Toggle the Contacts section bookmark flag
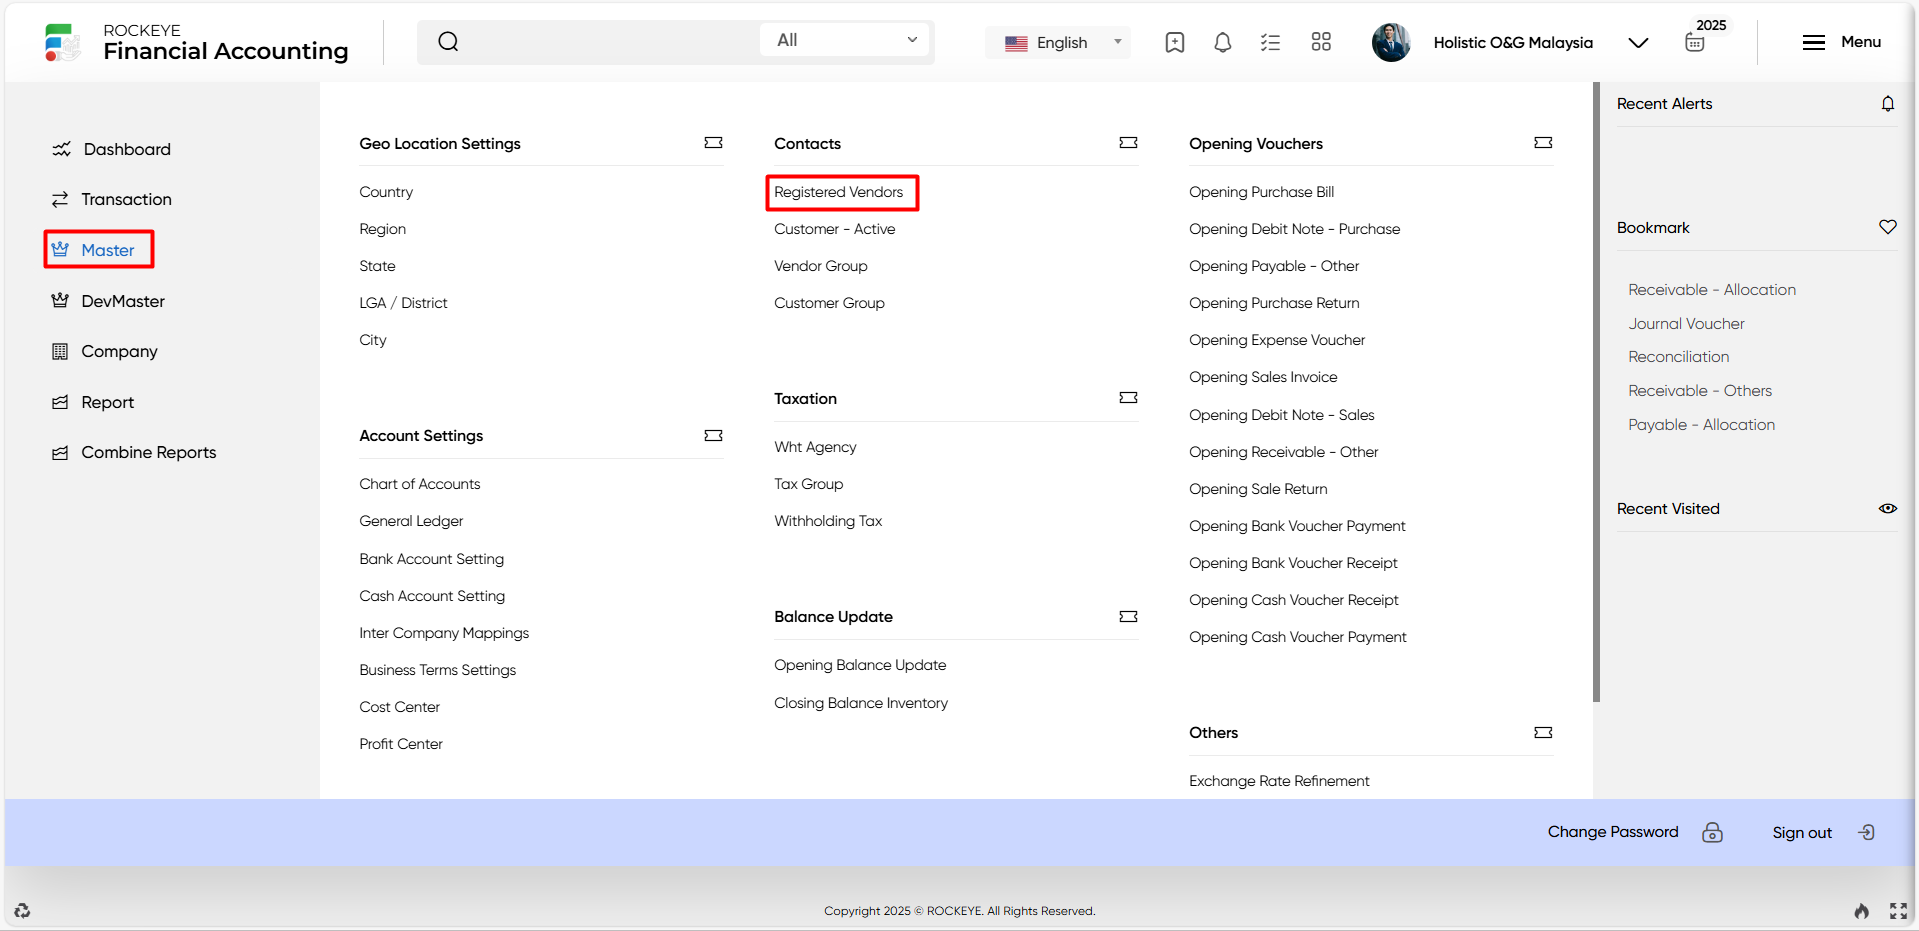Screen dimensions: 1919x931 1128,143
